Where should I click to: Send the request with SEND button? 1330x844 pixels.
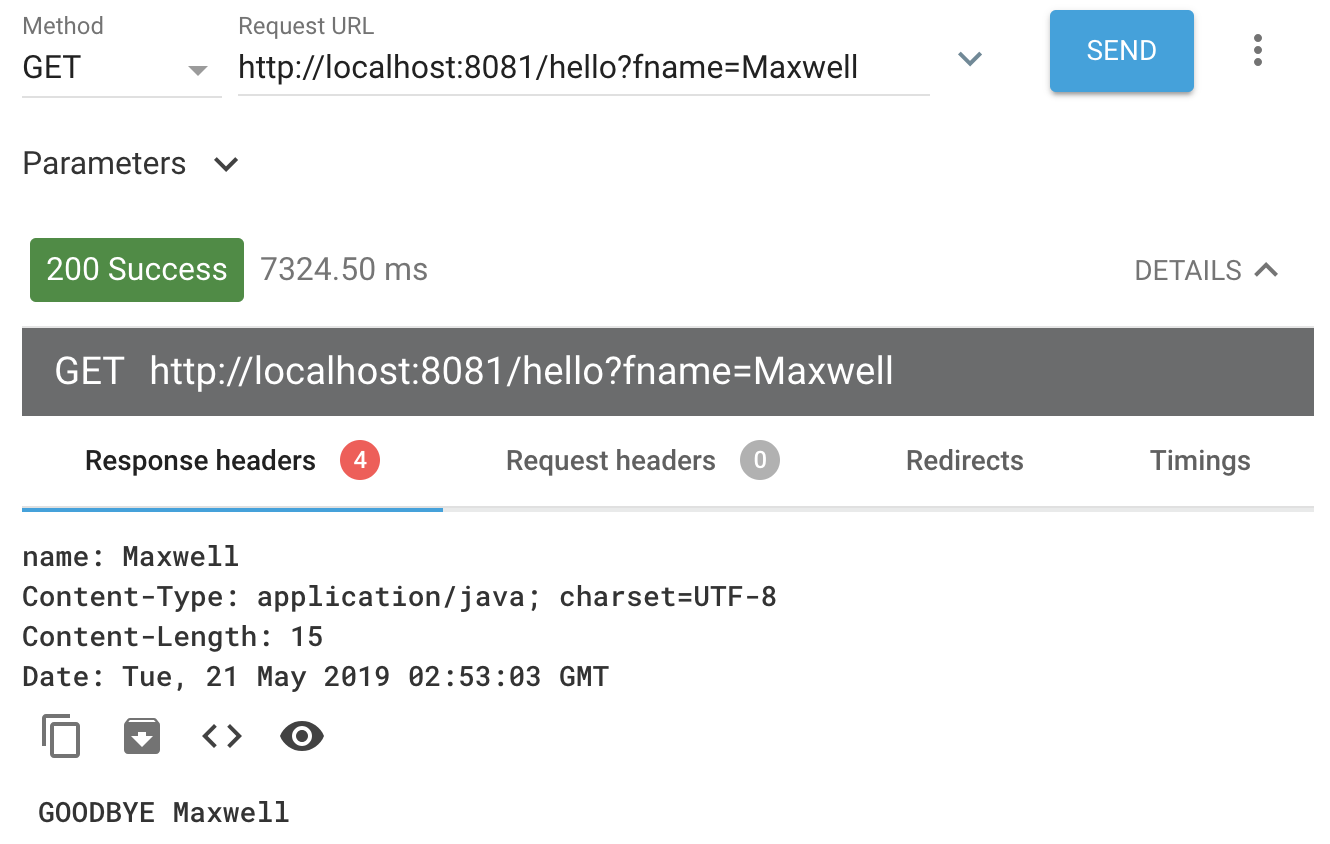(1121, 51)
